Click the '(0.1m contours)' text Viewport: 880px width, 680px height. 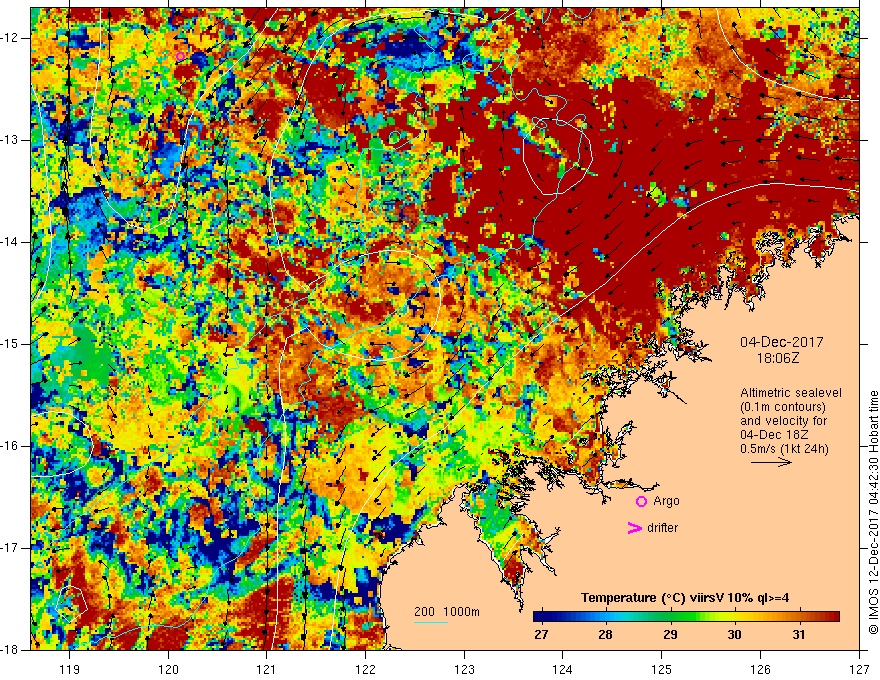[x=783, y=407]
